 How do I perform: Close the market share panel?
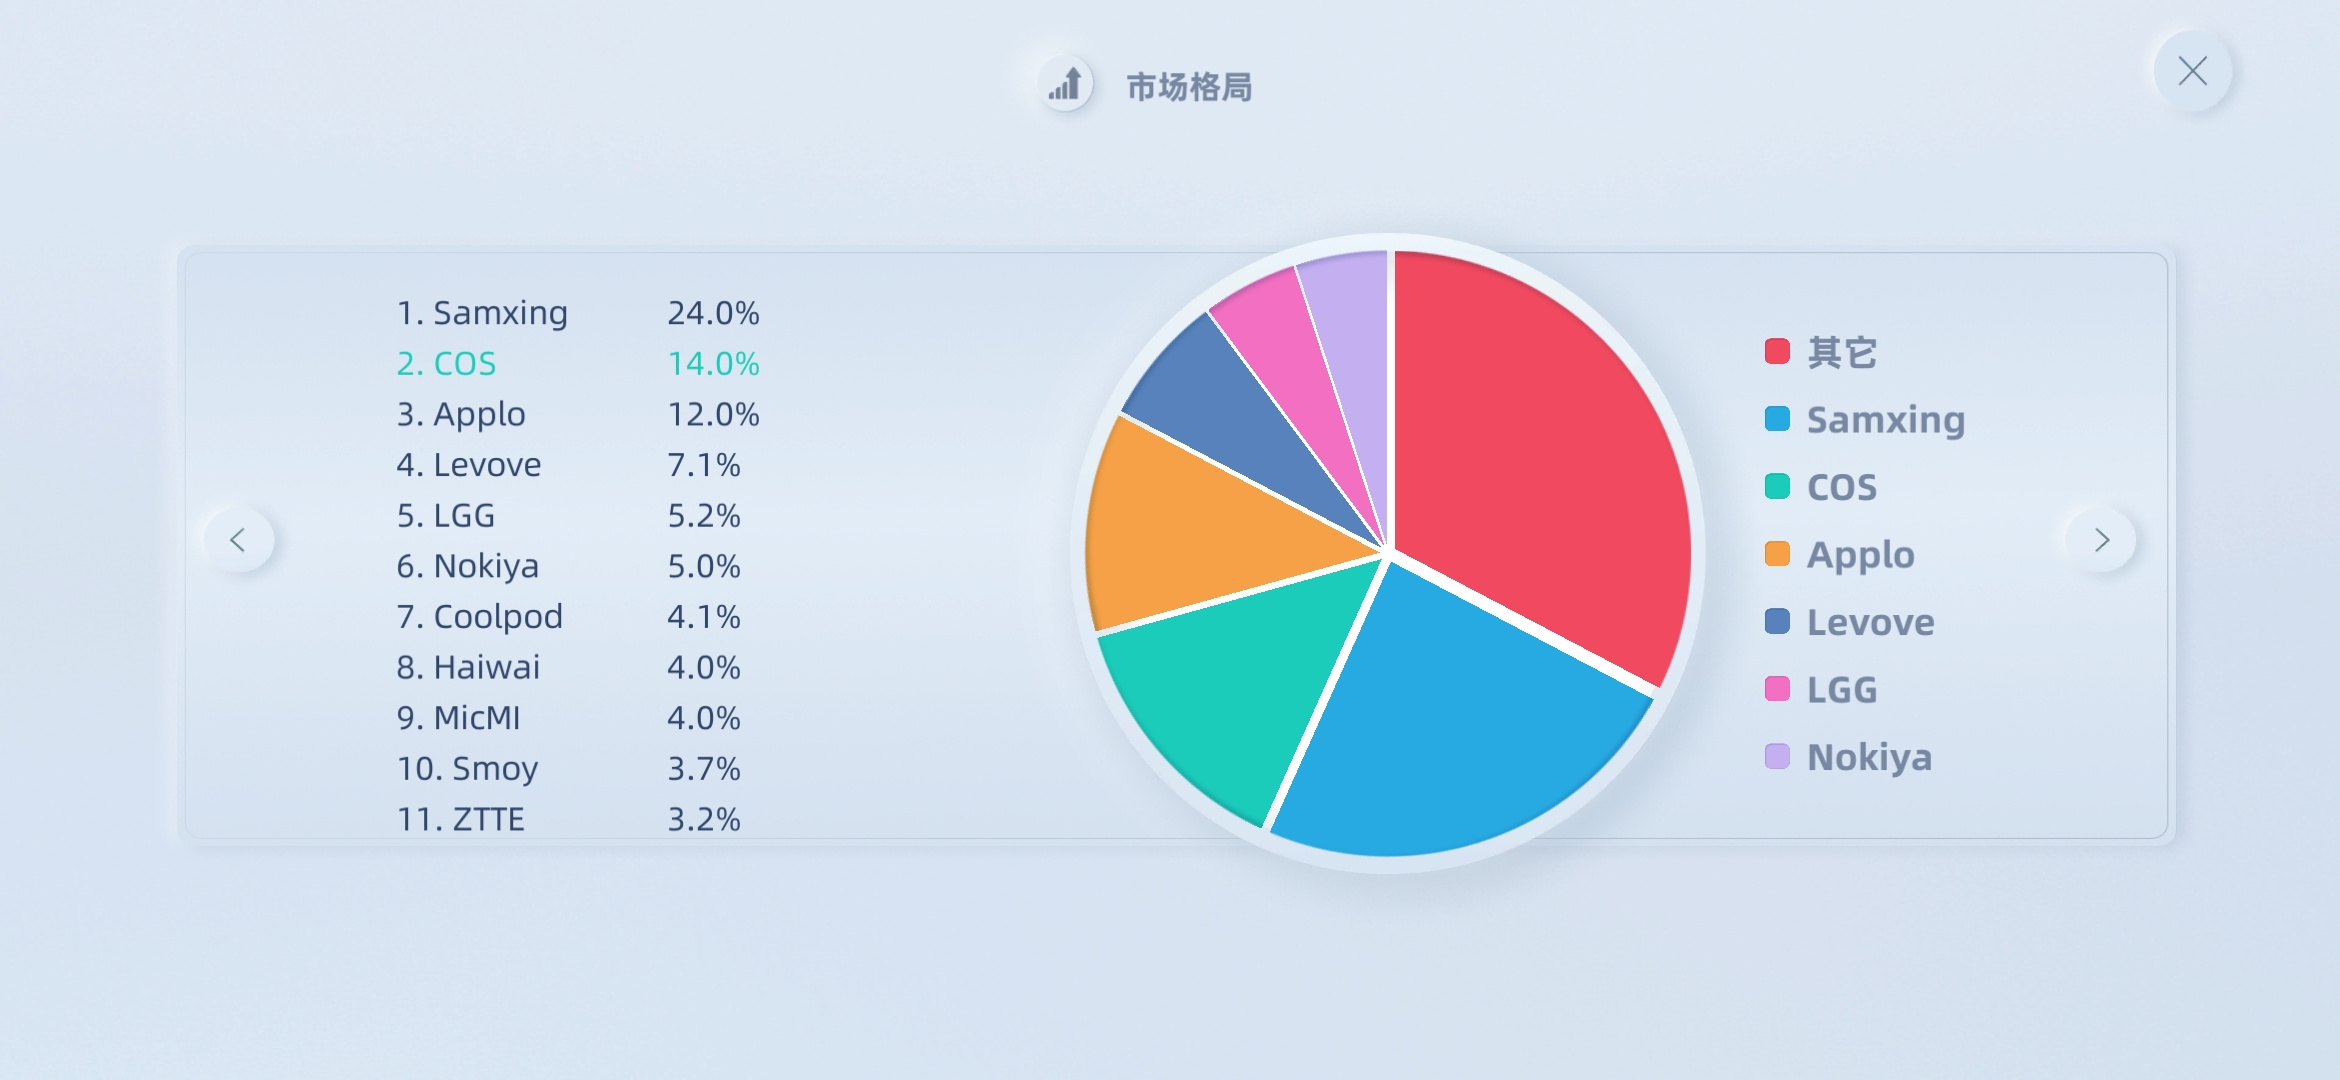2192,71
